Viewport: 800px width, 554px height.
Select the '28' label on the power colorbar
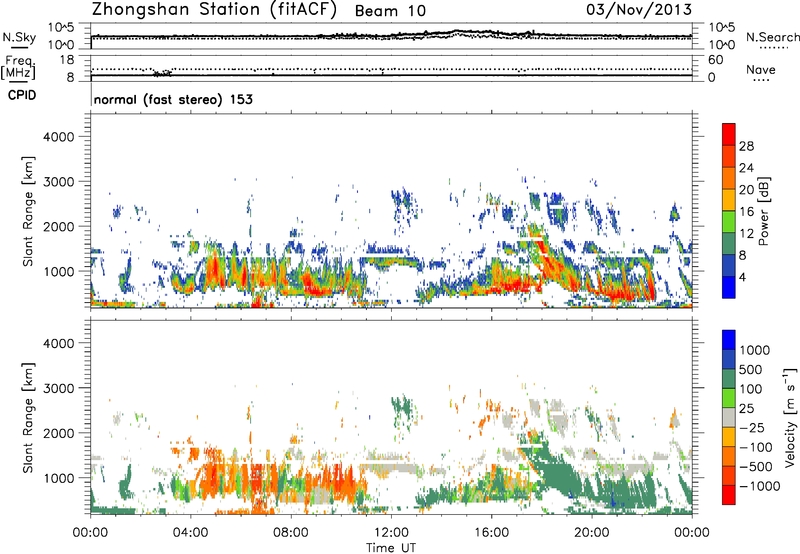click(x=746, y=146)
